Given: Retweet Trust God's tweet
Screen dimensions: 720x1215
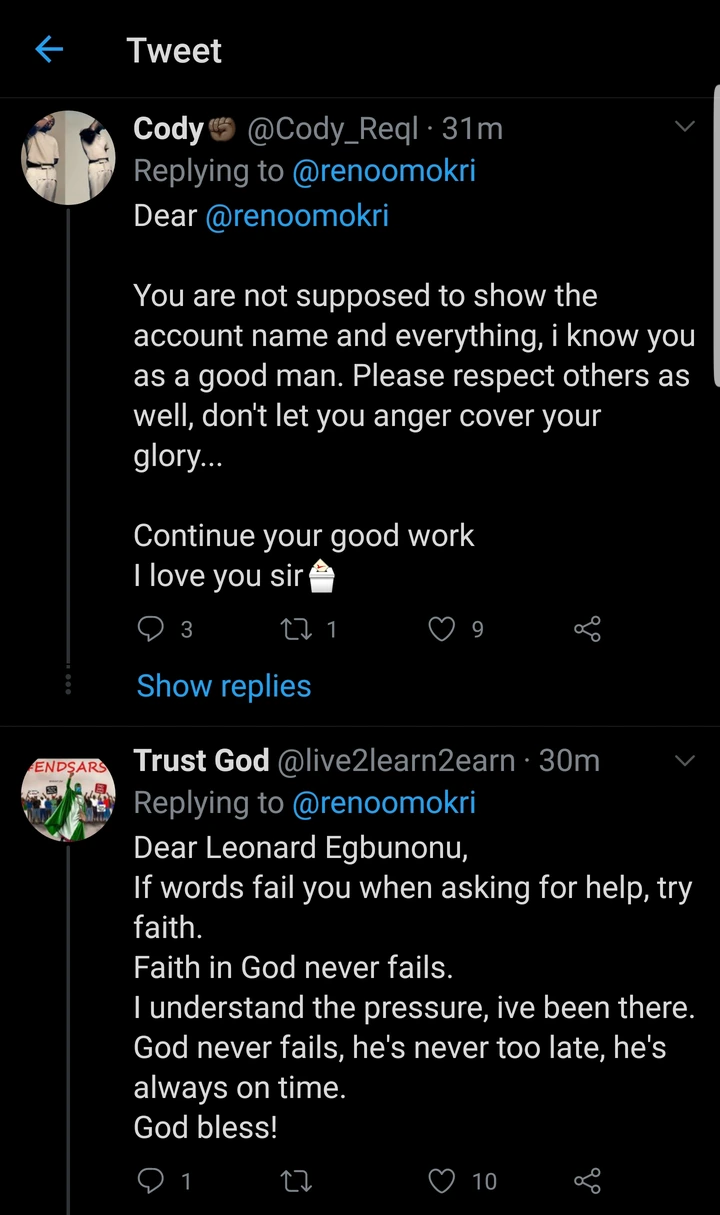Looking at the screenshot, I should click(x=296, y=1181).
